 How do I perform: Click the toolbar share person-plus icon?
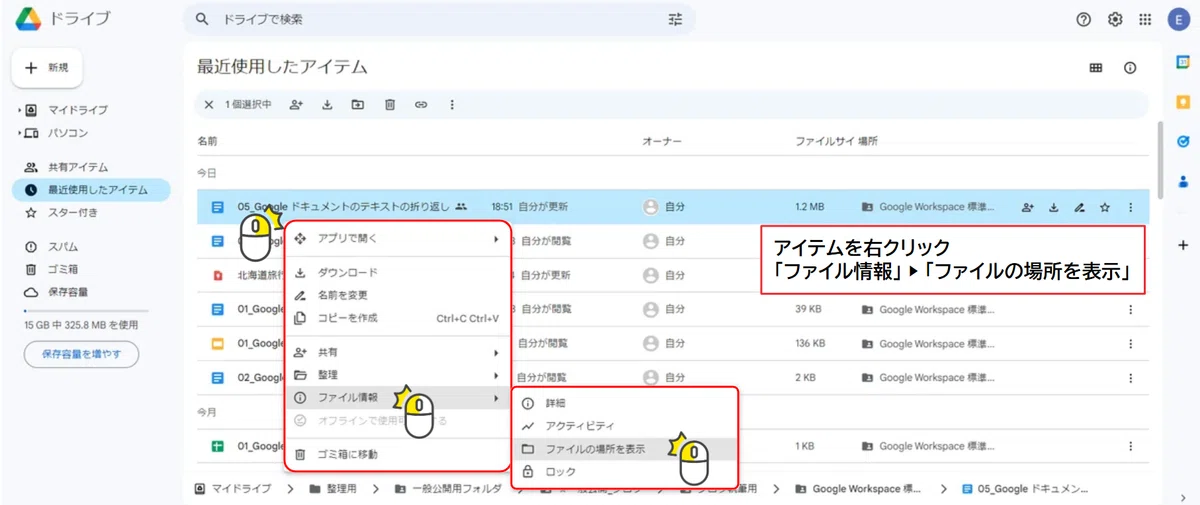click(x=296, y=104)
